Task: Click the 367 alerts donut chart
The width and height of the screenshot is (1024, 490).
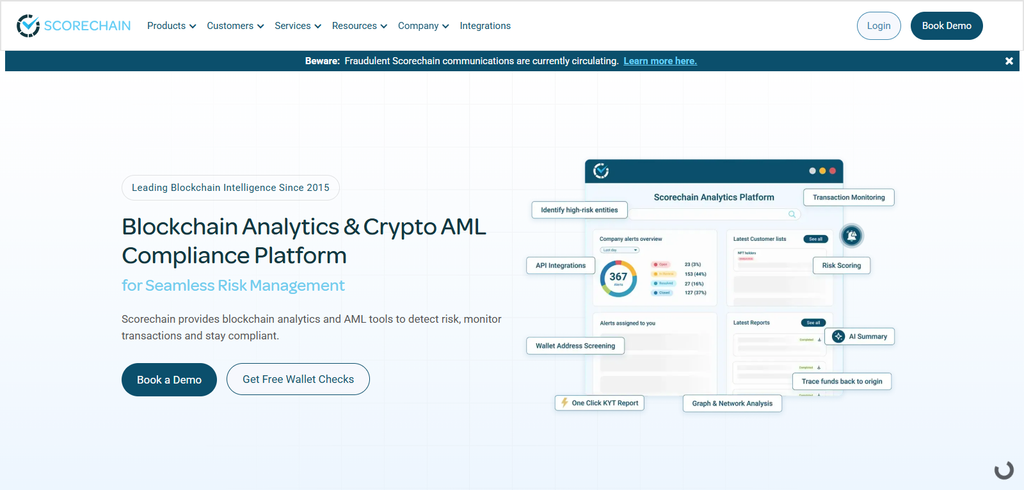Action: [x=618, y=278]
